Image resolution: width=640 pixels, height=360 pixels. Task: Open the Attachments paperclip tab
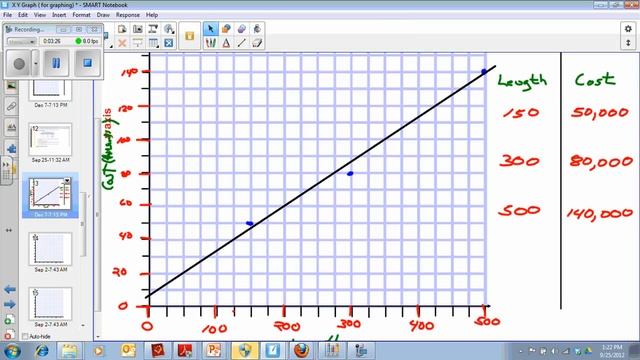click(x=11, y=107)
